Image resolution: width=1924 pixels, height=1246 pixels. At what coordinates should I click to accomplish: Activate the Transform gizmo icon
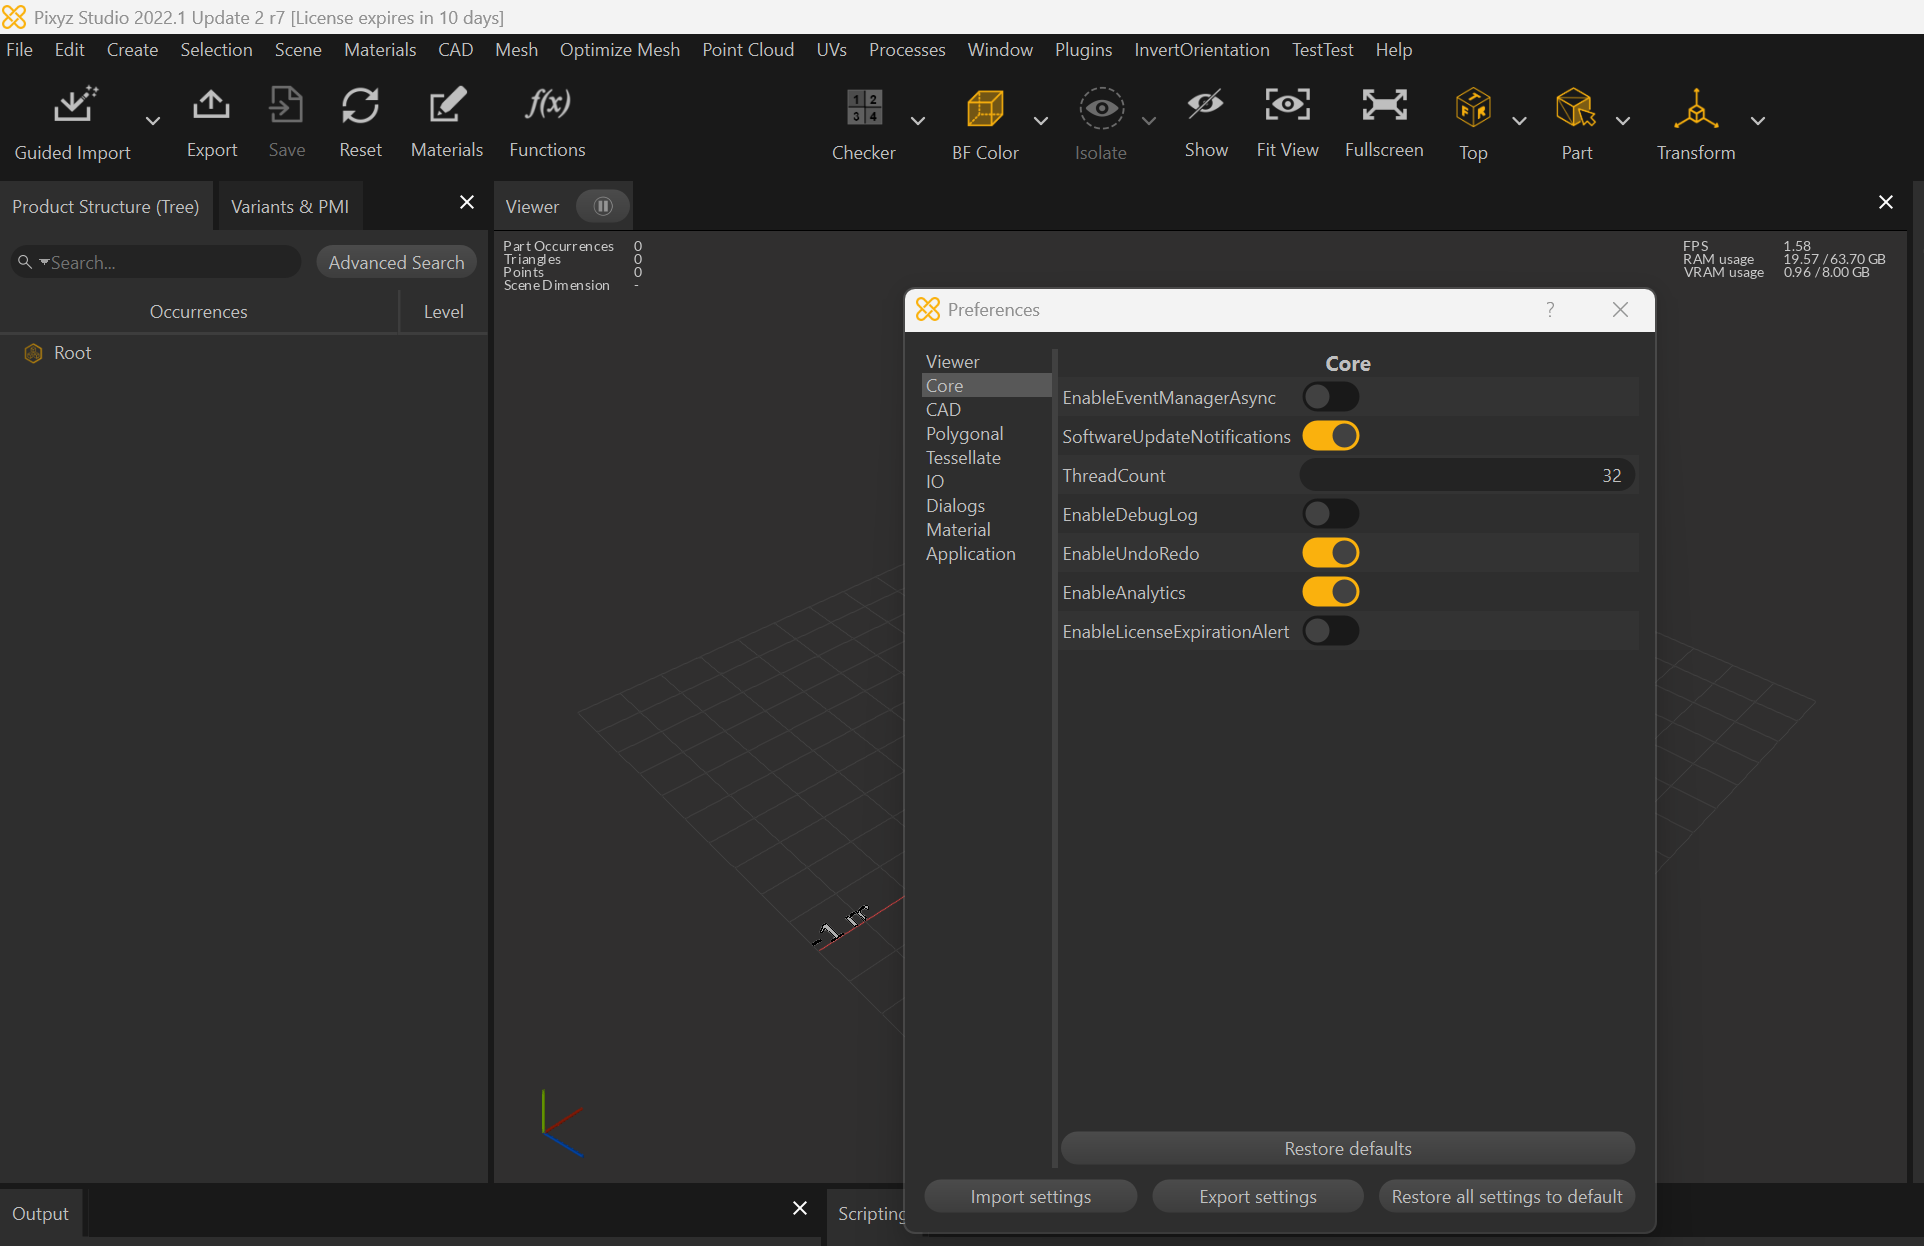(x=1696, y=108)
